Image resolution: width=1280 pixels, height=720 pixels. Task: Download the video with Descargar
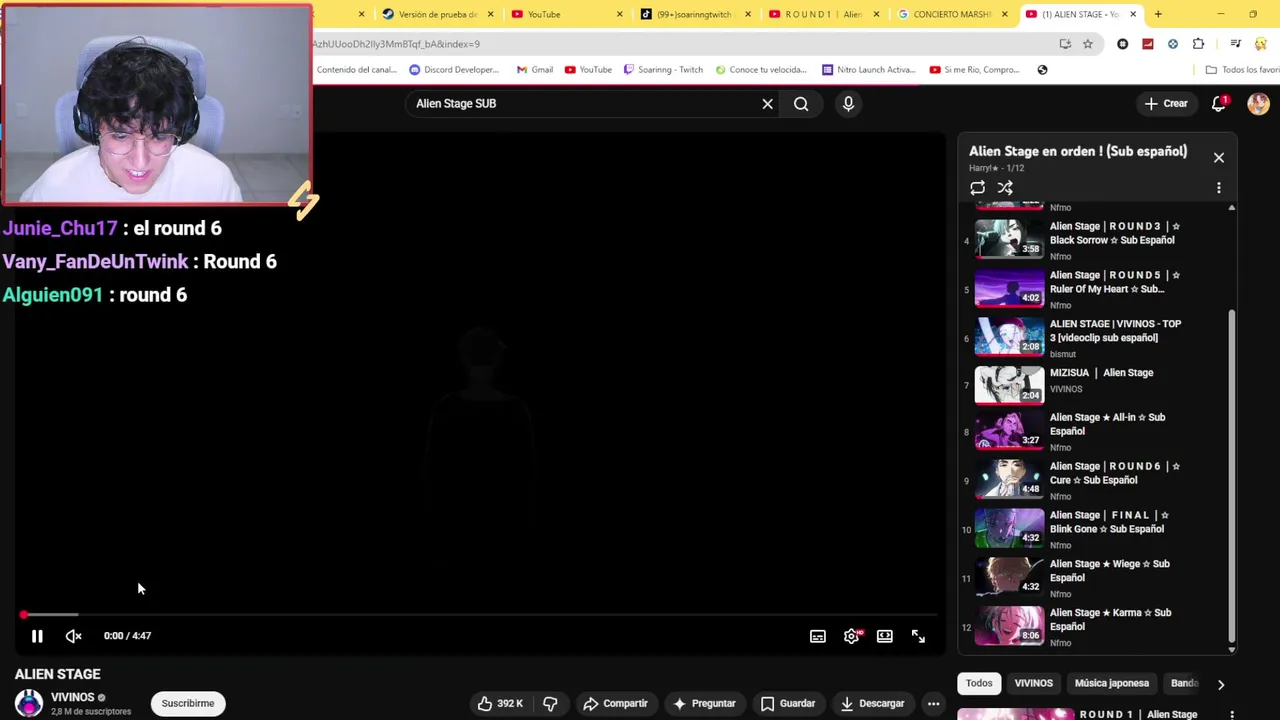click(x=873, y=704)
